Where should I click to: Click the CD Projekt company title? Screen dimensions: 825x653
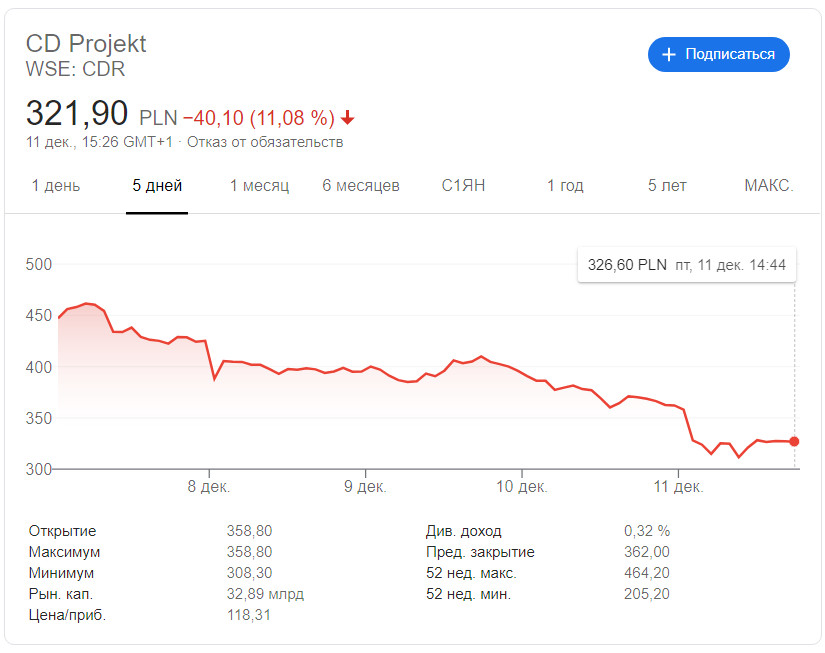(86, 44)
